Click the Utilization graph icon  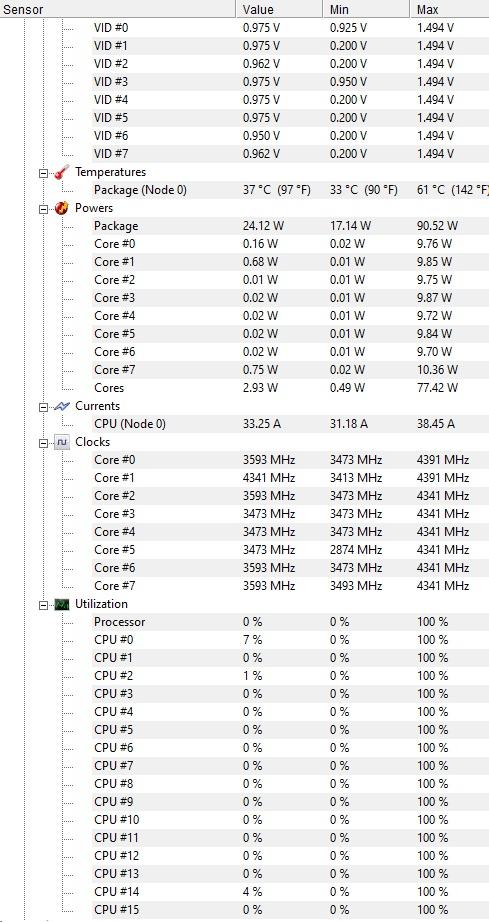point(62,604)
